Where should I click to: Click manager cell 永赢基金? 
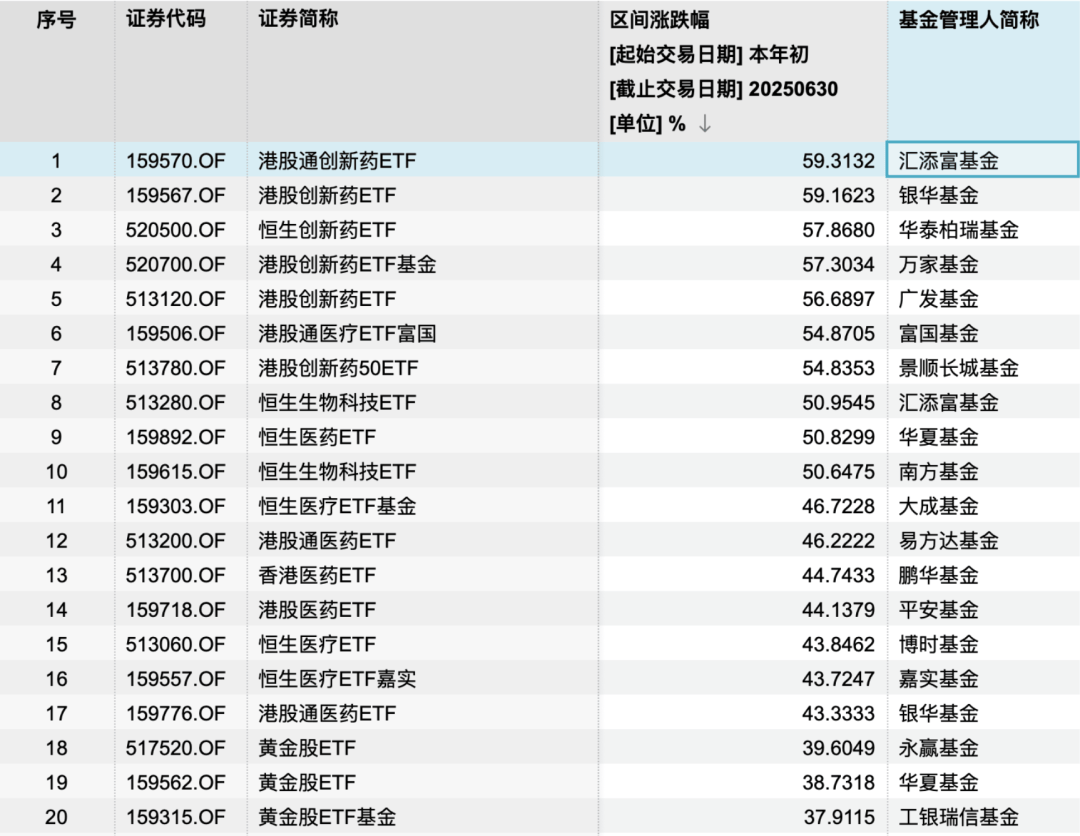pos(939,748)
